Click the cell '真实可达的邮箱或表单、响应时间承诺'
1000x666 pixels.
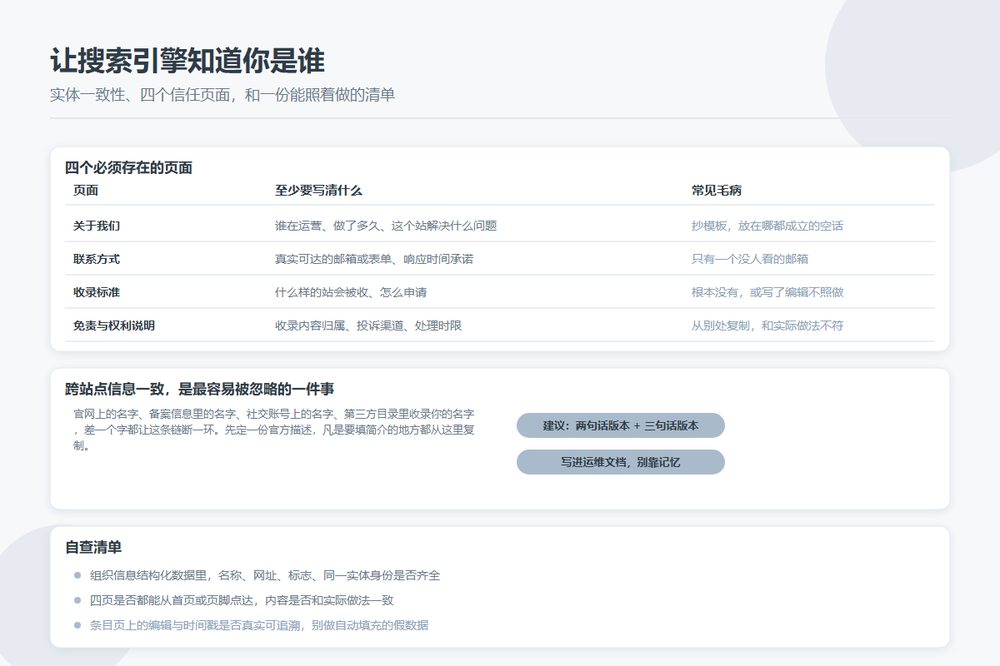(x=374, y=259)
